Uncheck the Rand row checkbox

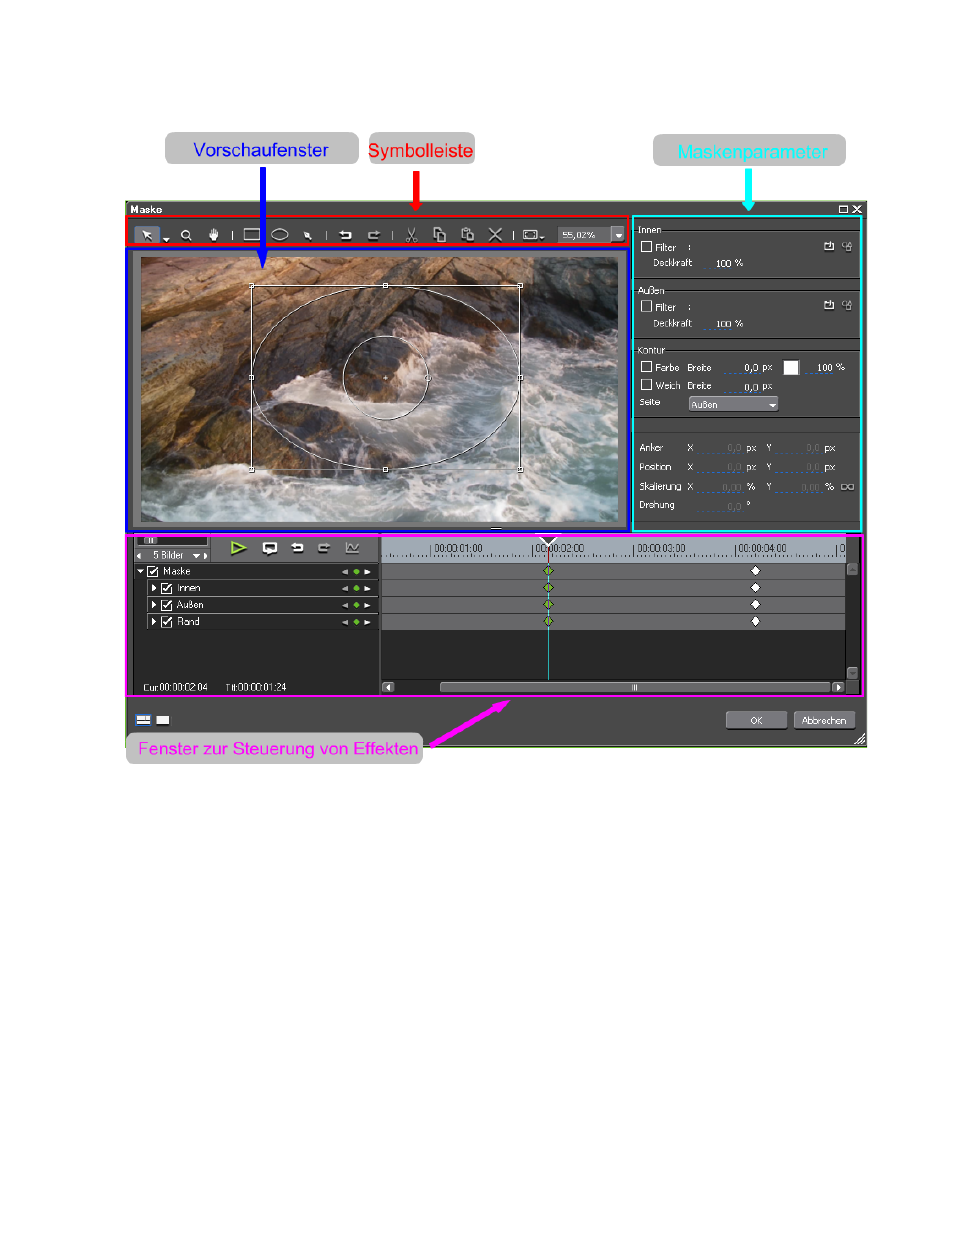coord(167,621)
